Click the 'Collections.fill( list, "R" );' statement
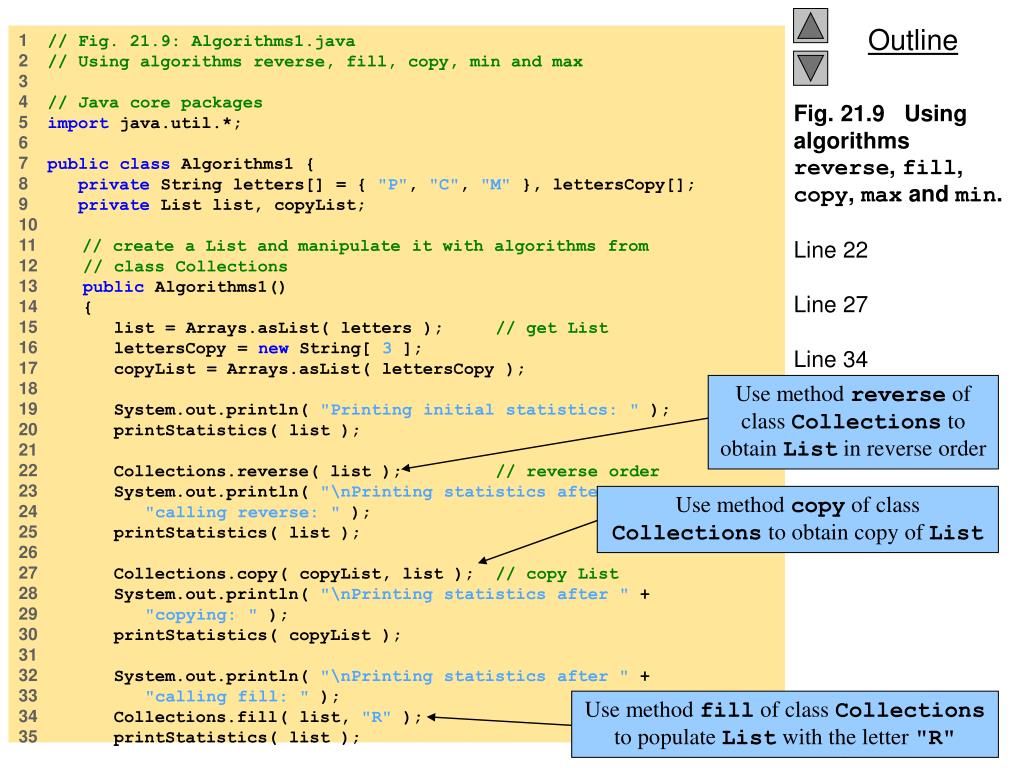Screen dimensions: 1024x768 pyautogui.click(x=268, y=717)
